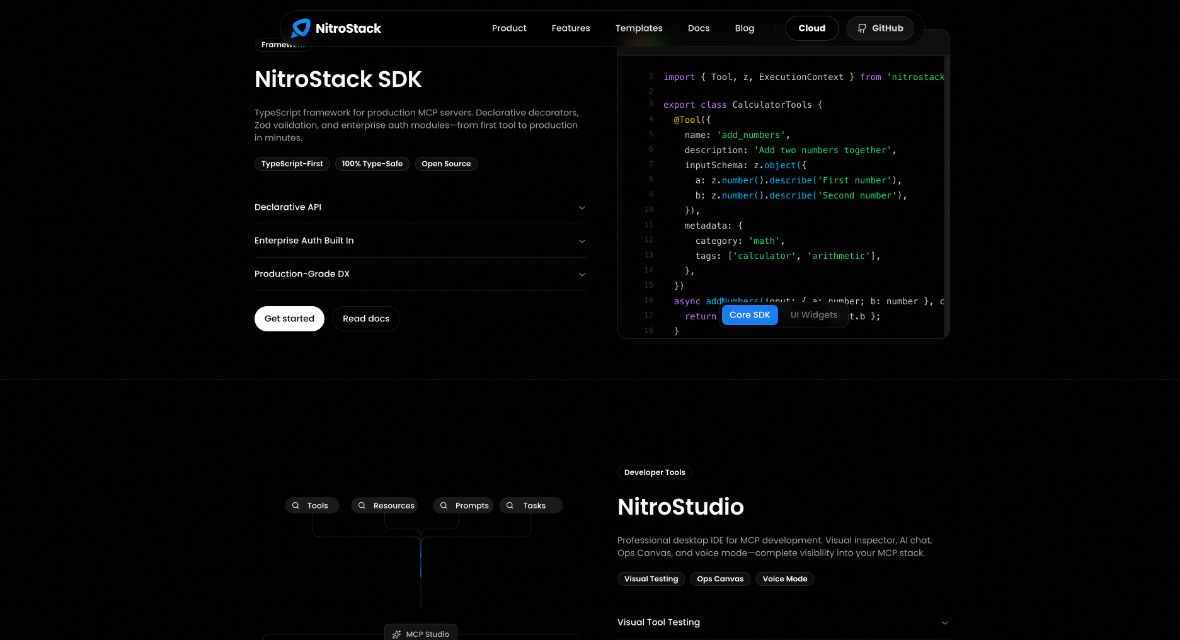Expand the Visual Tool Testing section
Screen dimensions: 1180x640
pos(783,622)
